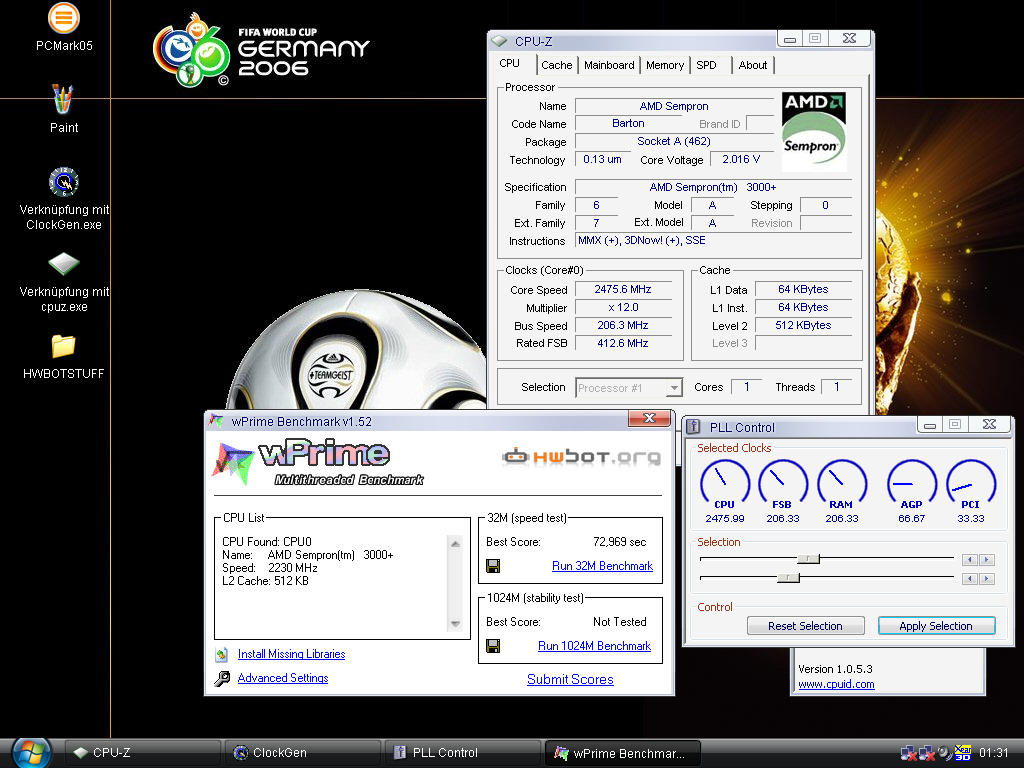
Task: Click the 01:31 taskbar clock
Action: 993,753
